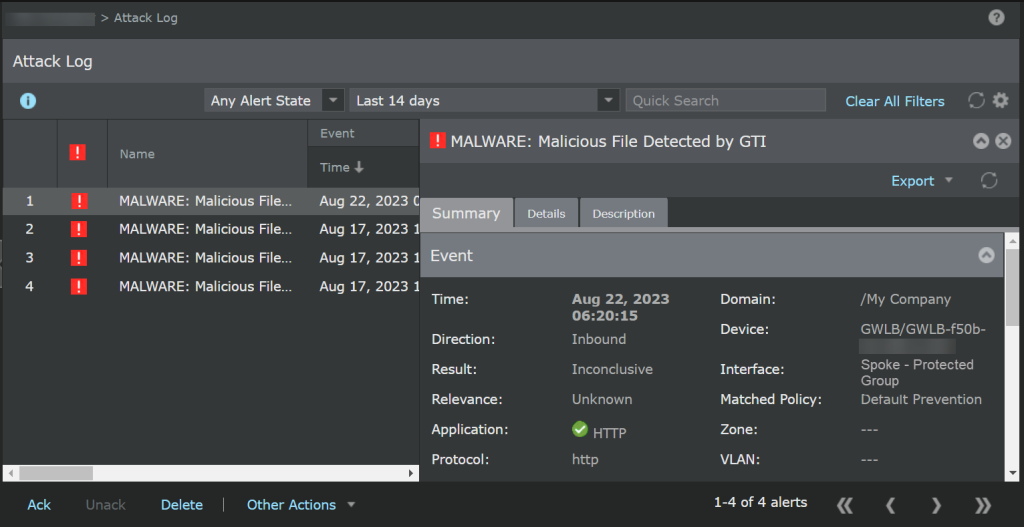Go to last page of alerts

[x=982, y=505]
